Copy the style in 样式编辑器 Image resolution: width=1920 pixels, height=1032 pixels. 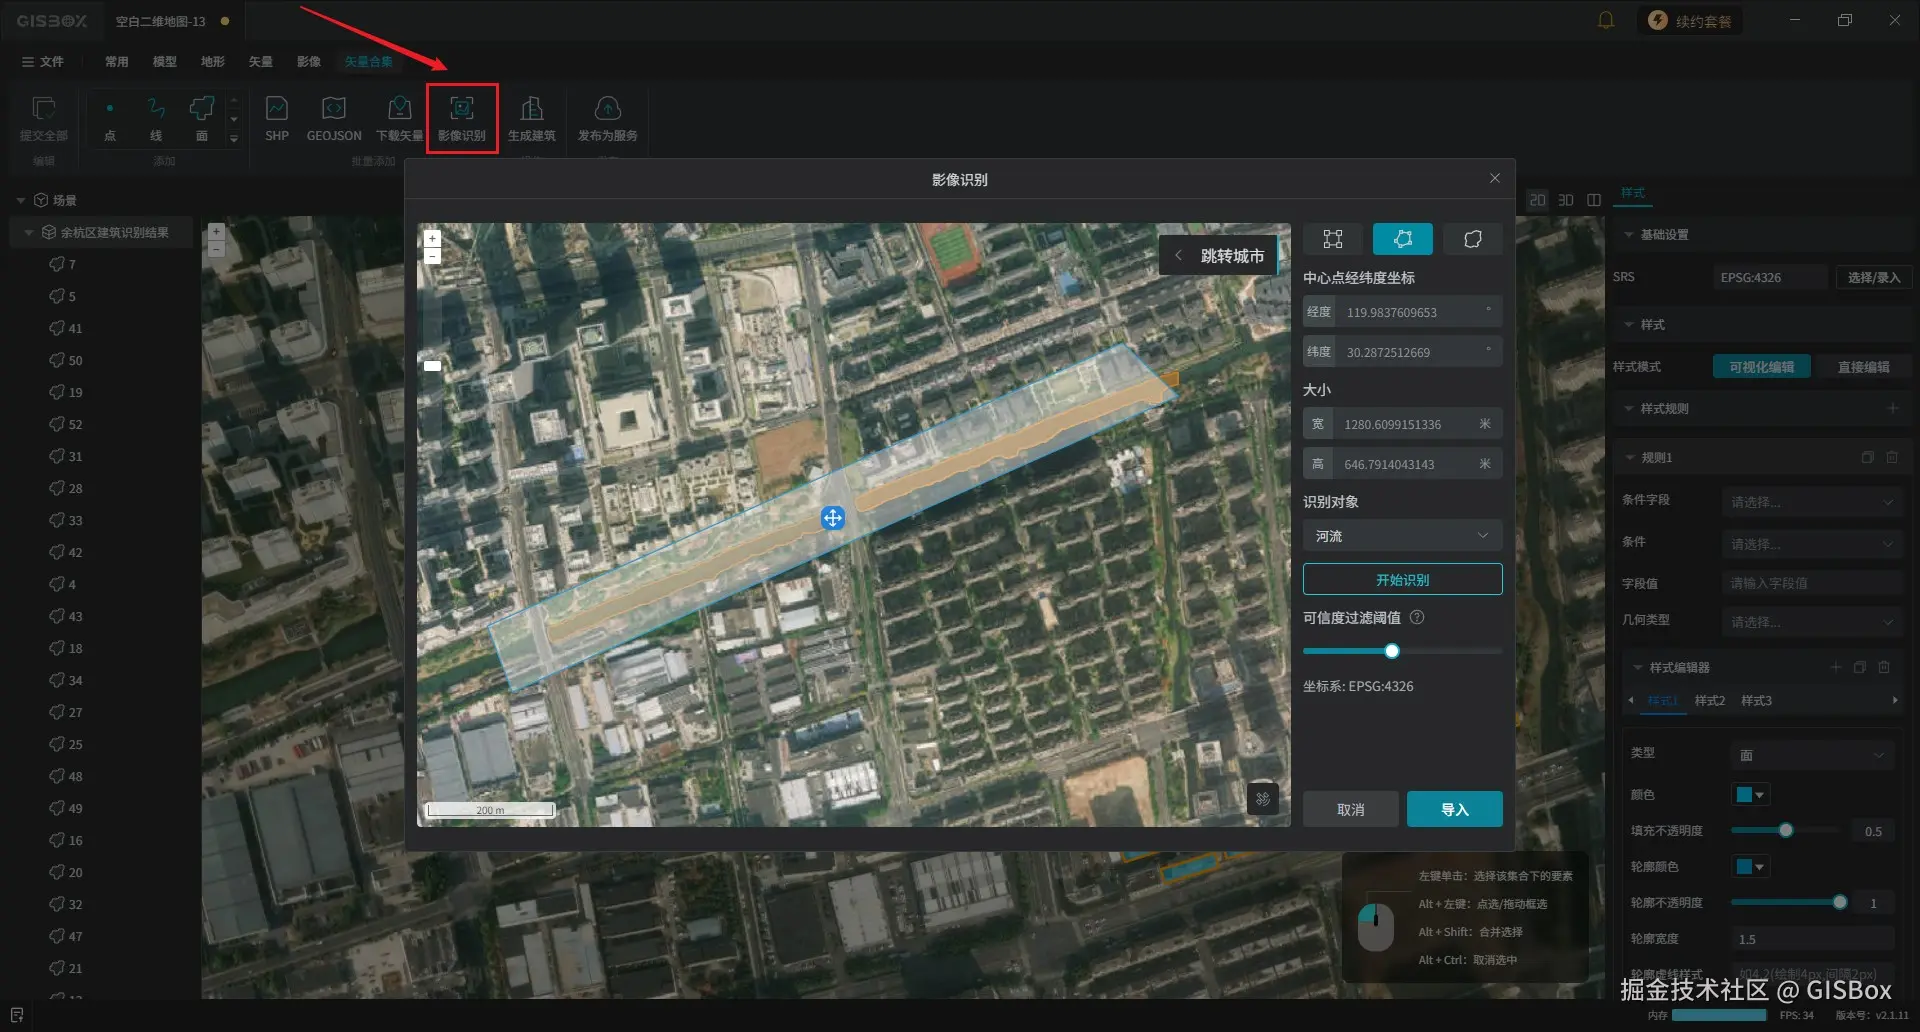click(1859, 667)
